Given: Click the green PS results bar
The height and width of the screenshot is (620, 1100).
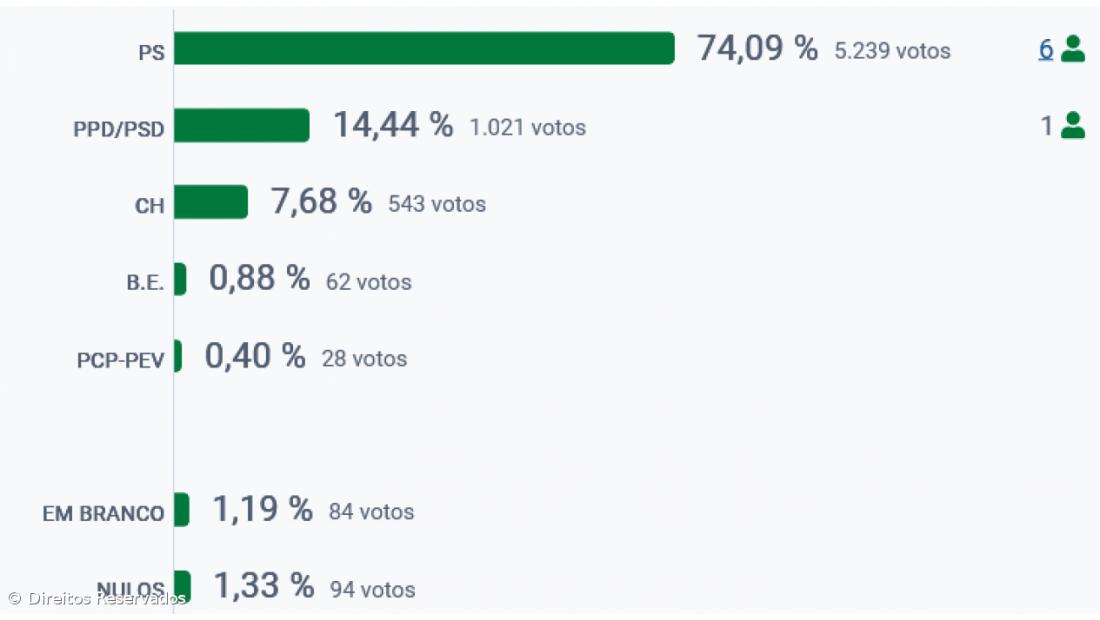Looking at the screenshot, I should 424,48.
